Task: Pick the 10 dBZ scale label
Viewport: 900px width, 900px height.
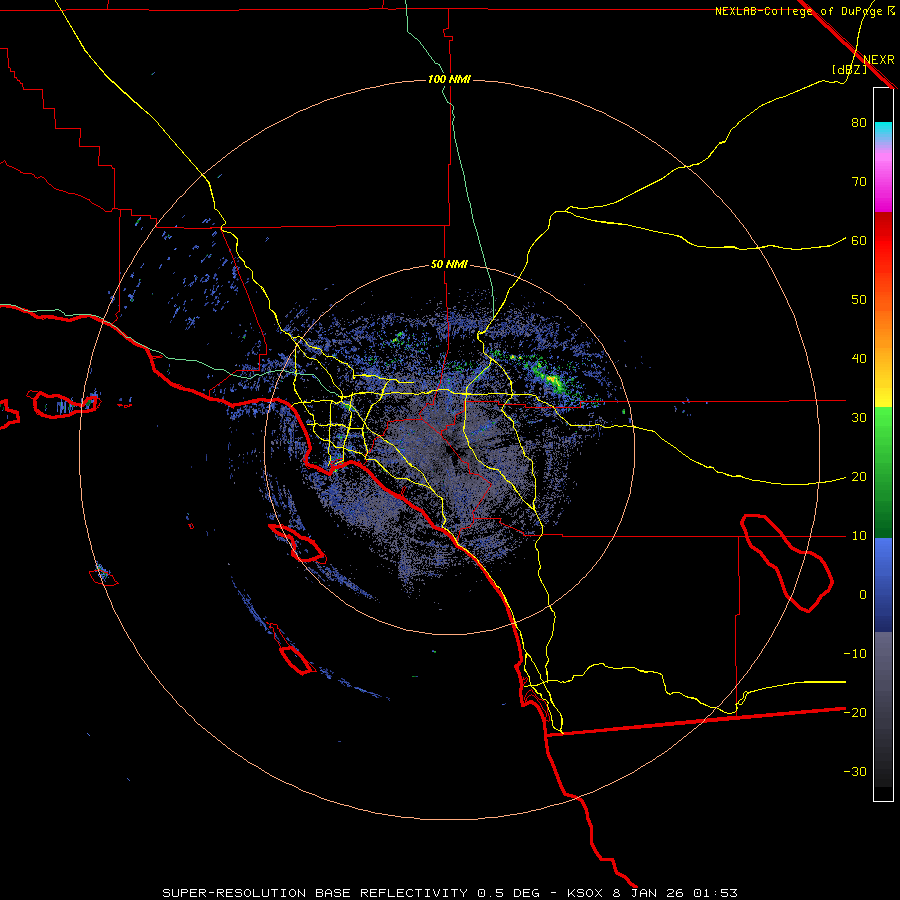Action: tap(859, 536)
